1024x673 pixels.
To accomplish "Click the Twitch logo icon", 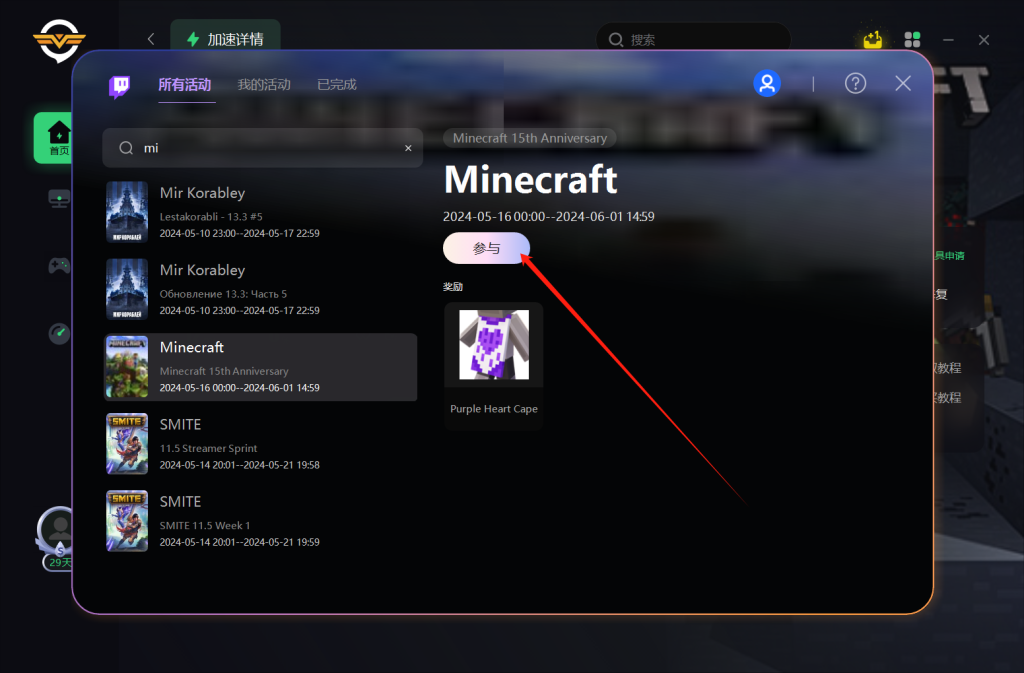I will pos(120,86).
